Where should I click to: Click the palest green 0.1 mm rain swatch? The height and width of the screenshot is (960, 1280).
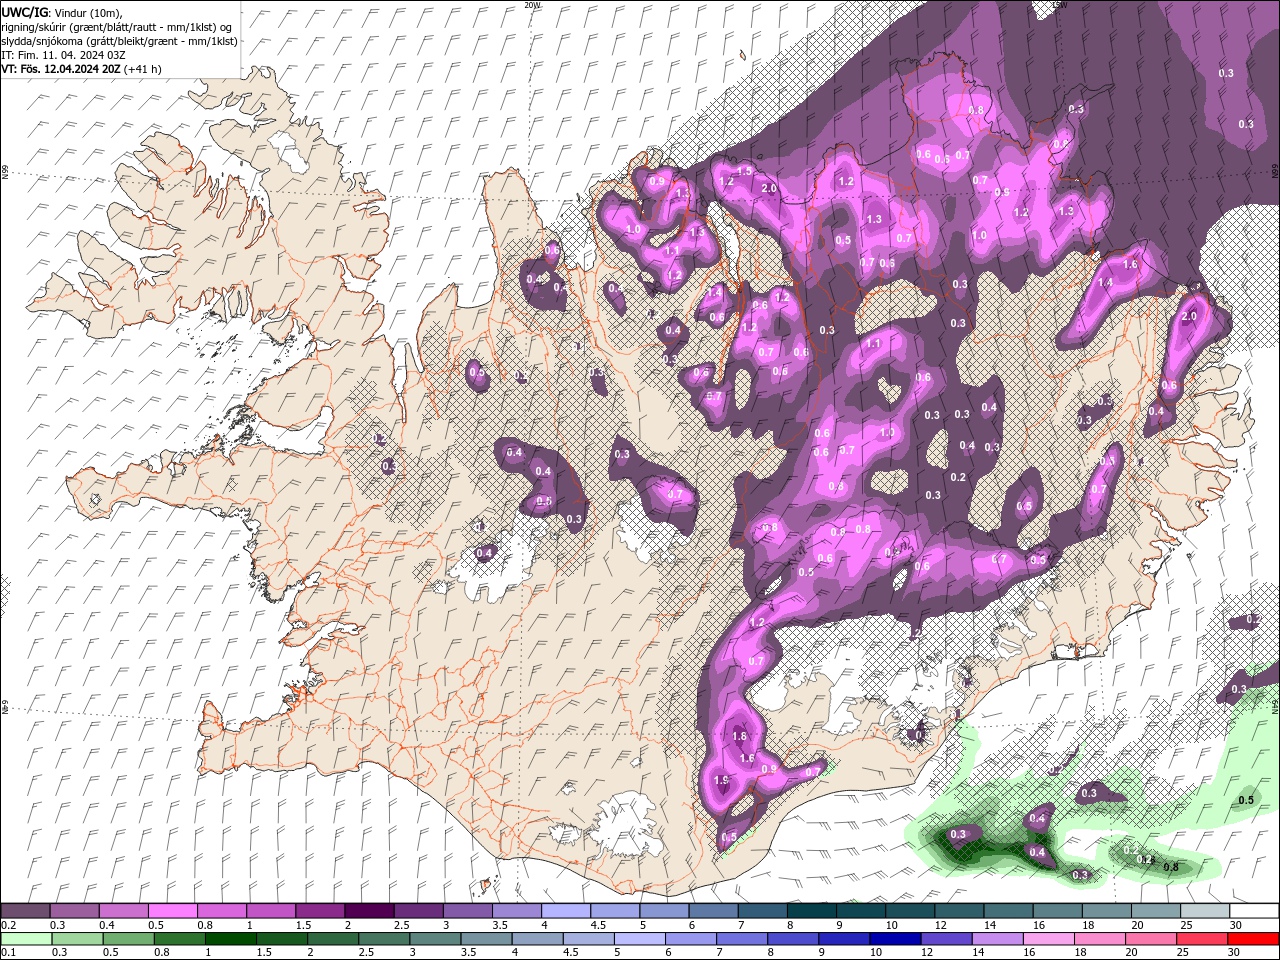click(x=26, y=939)
